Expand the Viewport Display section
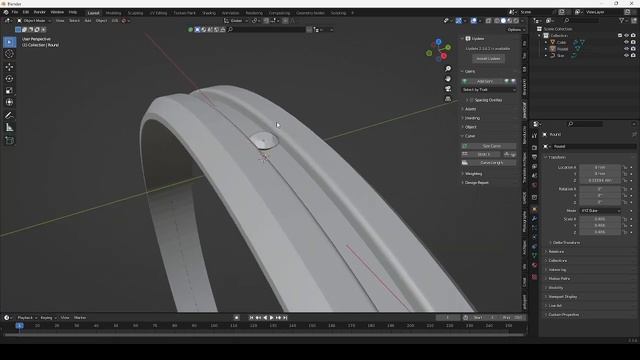The image size is (640, 360). [x=562, y=297]
